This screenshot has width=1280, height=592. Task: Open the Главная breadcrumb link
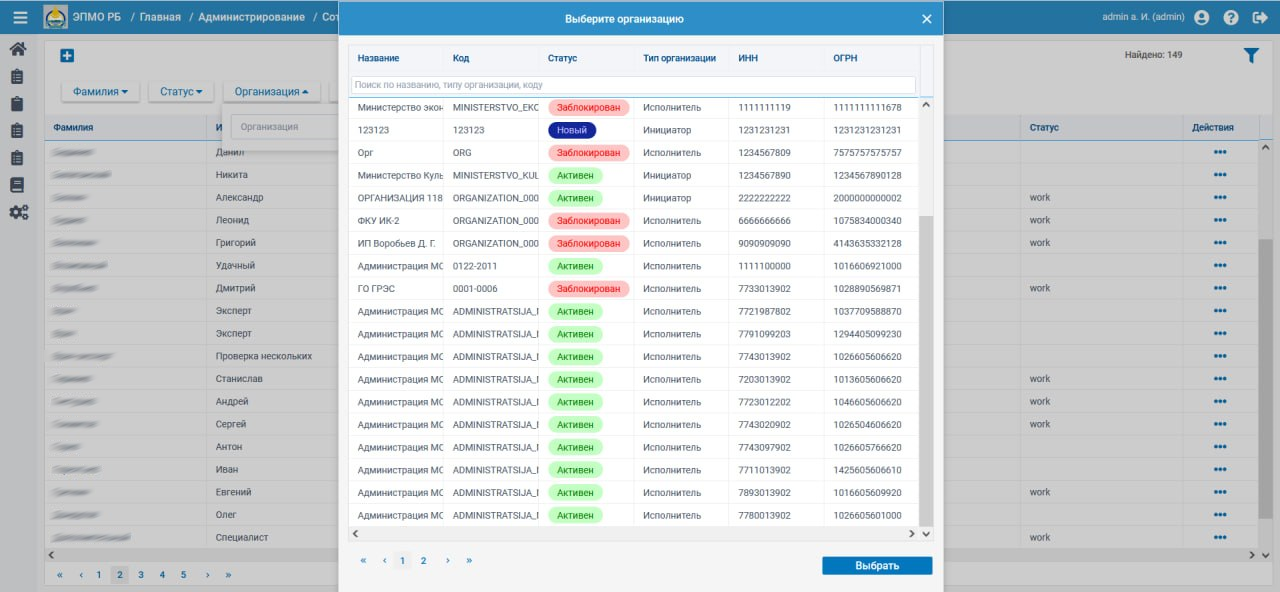160,17
